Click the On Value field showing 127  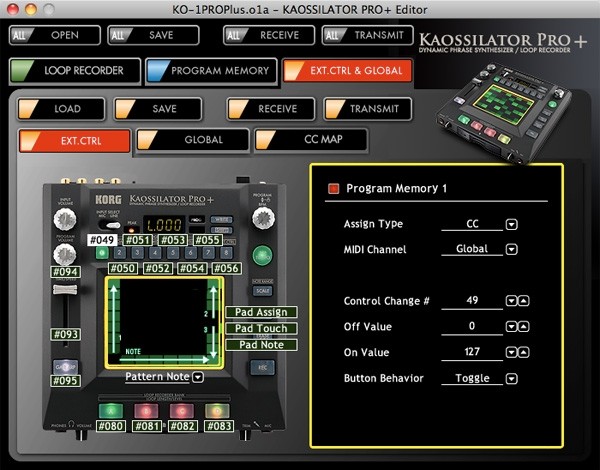472,352
